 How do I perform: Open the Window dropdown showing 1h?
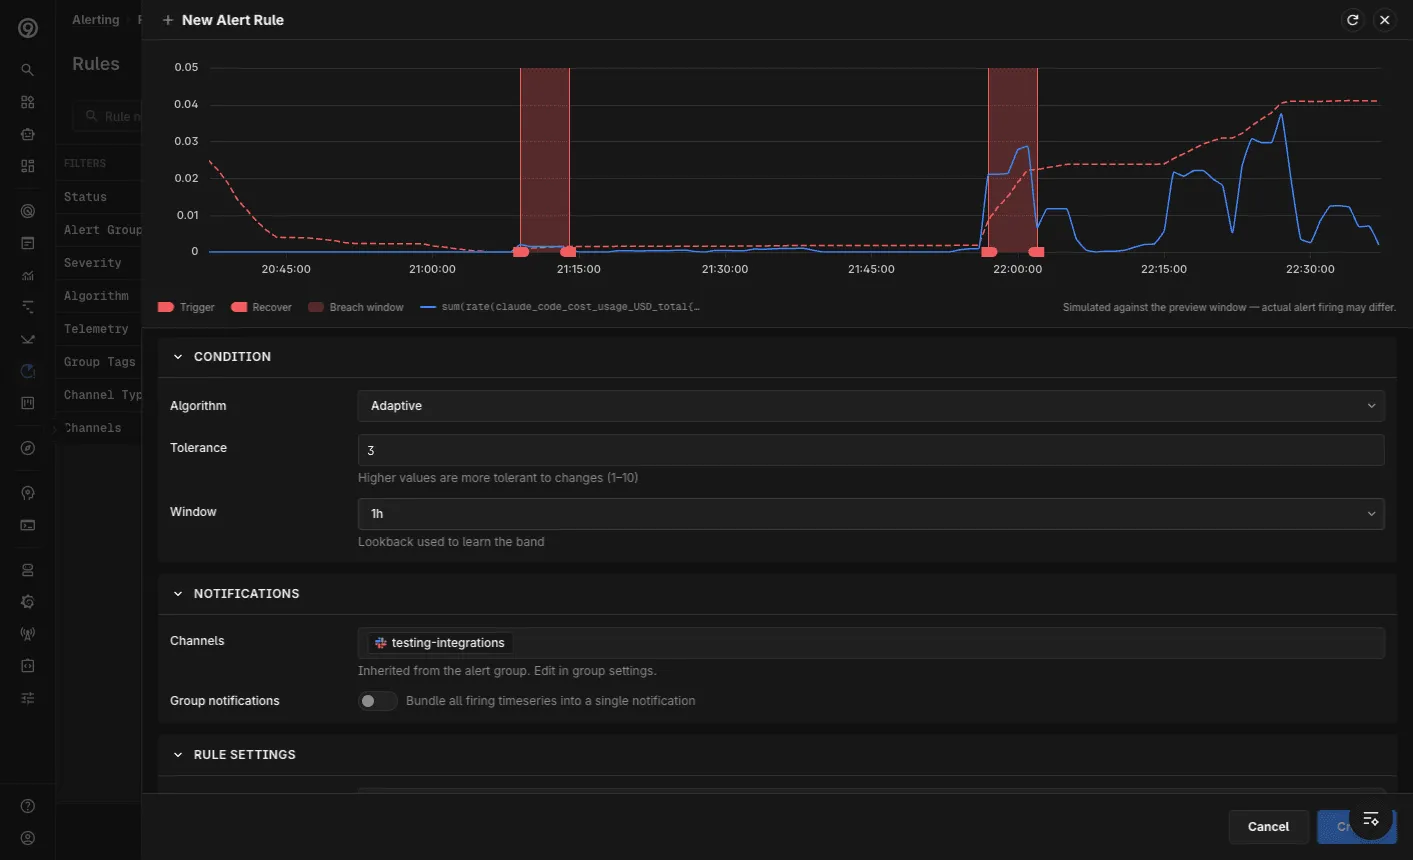871,514
